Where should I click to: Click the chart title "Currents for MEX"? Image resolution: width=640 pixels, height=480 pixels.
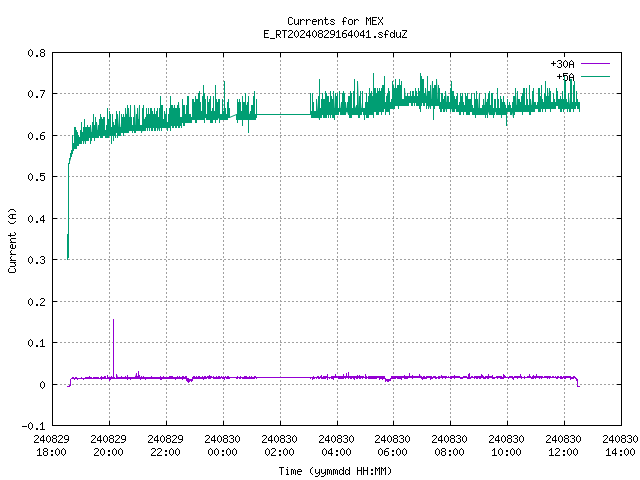[335, 21]
